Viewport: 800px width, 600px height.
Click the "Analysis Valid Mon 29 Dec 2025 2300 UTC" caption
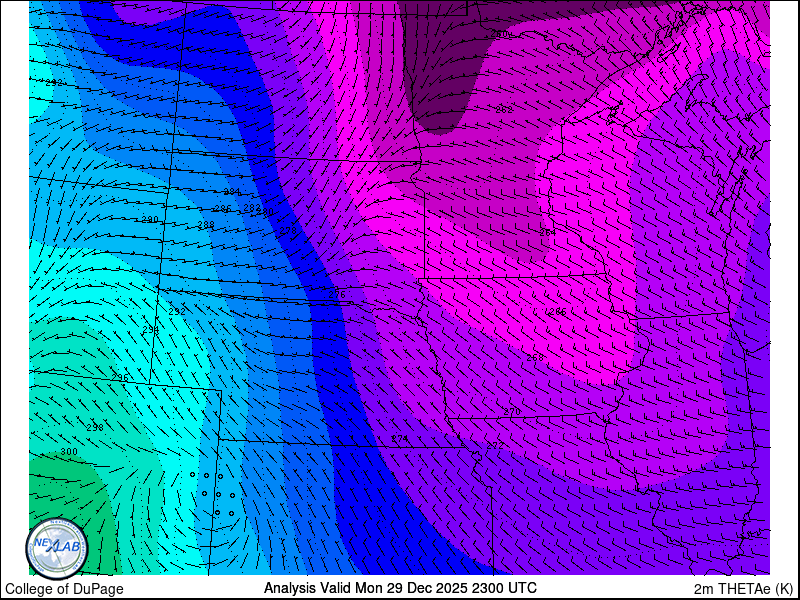click(400, 587)
